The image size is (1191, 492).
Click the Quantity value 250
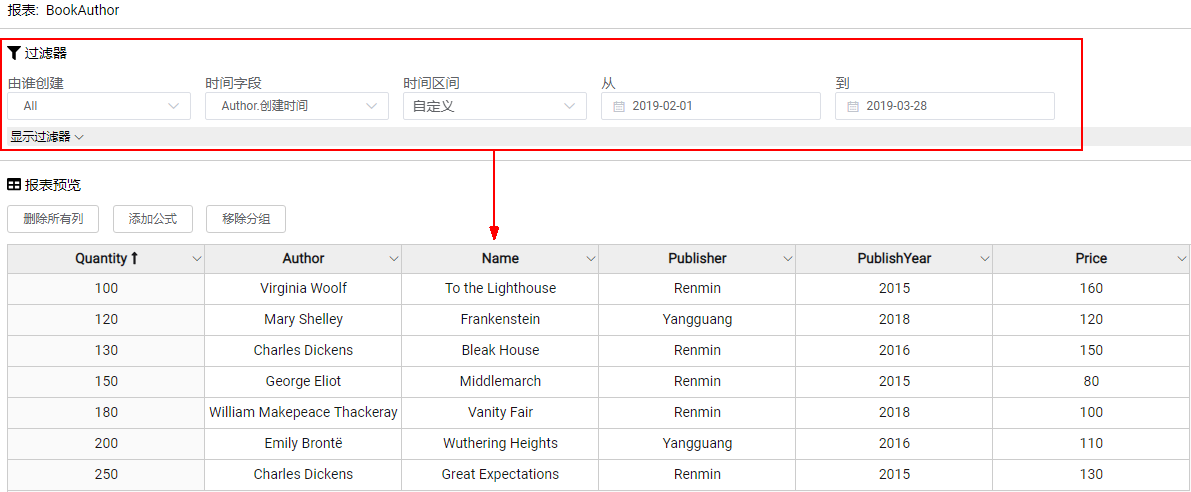pos(106,475)
